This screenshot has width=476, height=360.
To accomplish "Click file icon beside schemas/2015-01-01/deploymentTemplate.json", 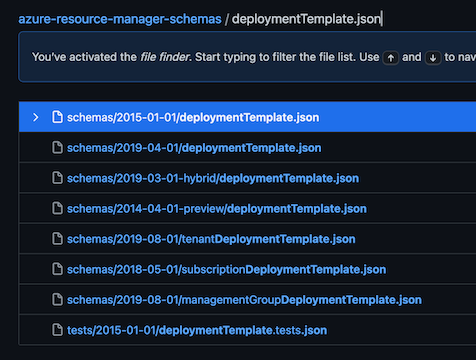I will click(x=57, y=117).
